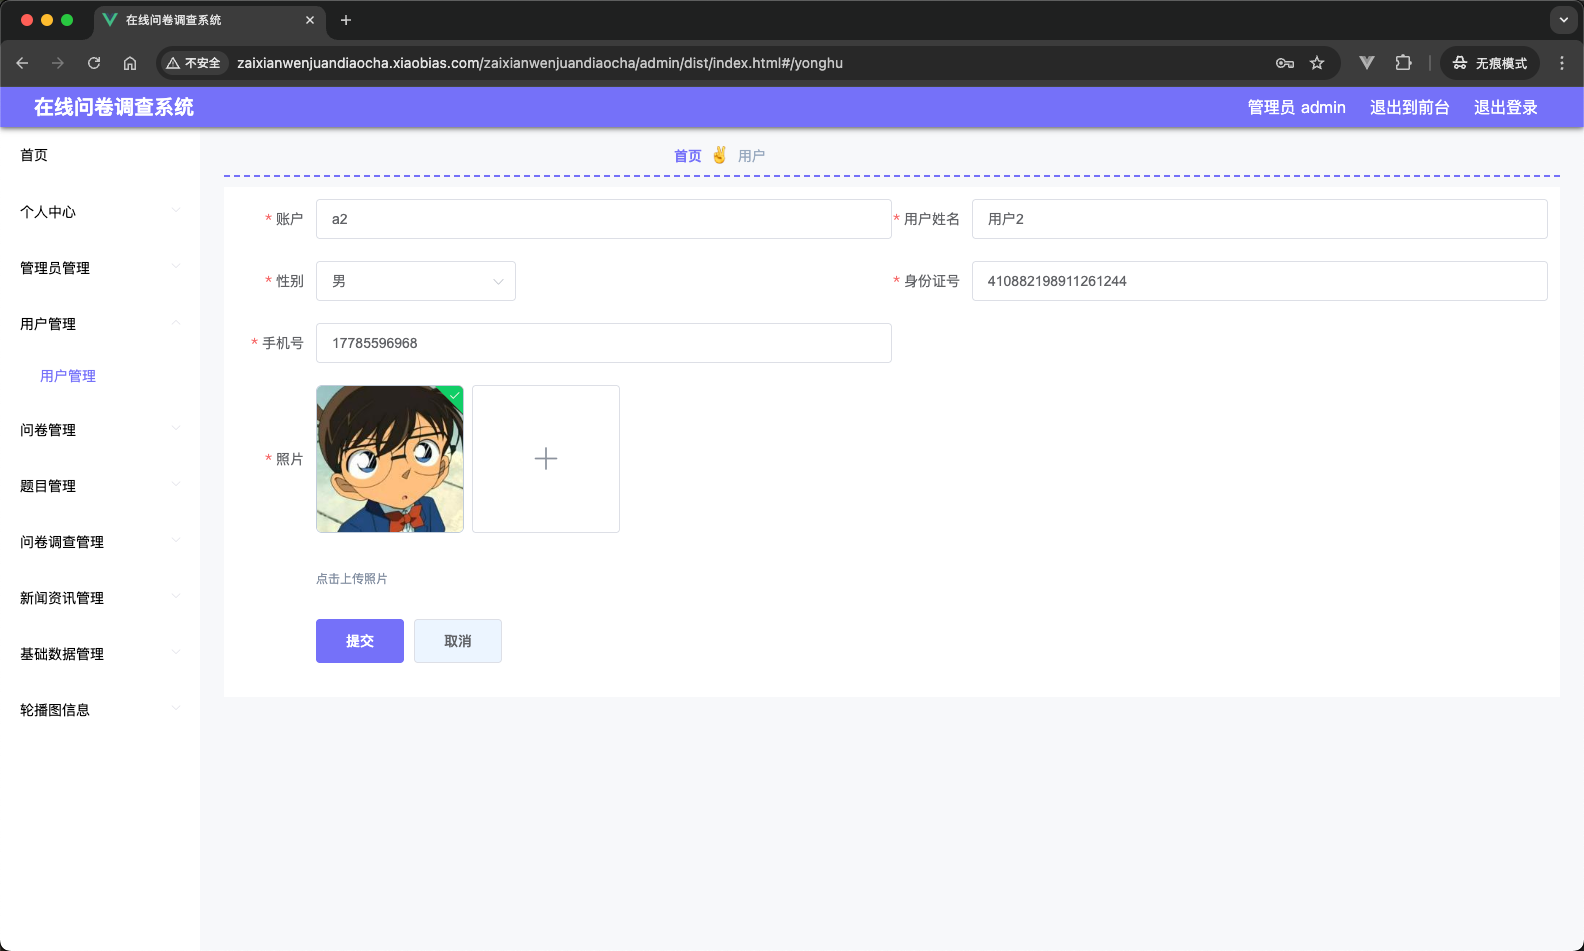Expand the 轮播图信息 sidebar menu
Screen dimensions: 1584x951
click(100, 710)
